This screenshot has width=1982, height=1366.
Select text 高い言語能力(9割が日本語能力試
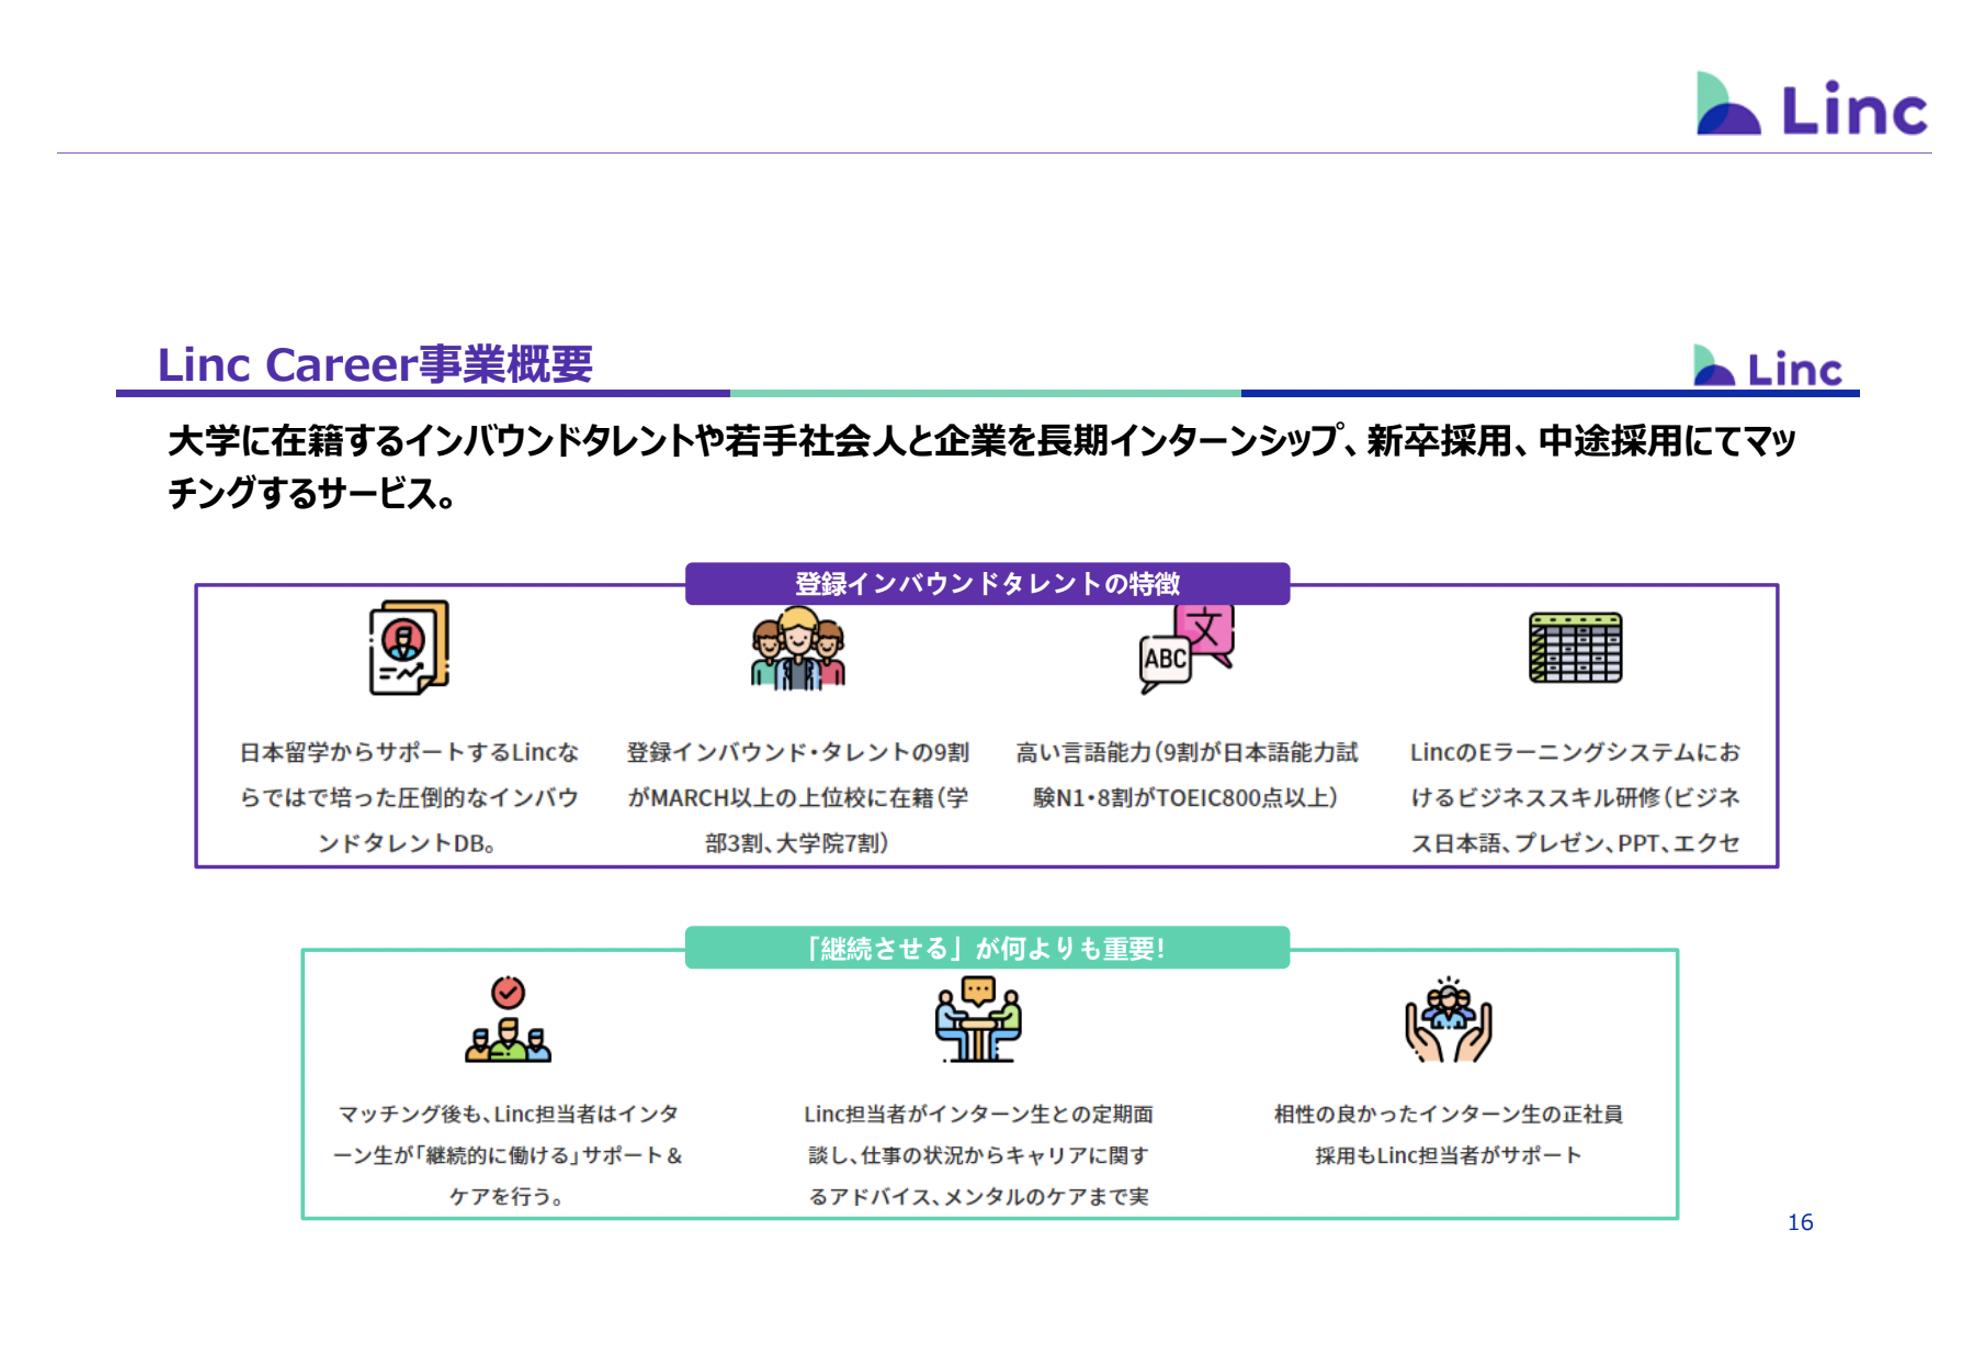1186,752
